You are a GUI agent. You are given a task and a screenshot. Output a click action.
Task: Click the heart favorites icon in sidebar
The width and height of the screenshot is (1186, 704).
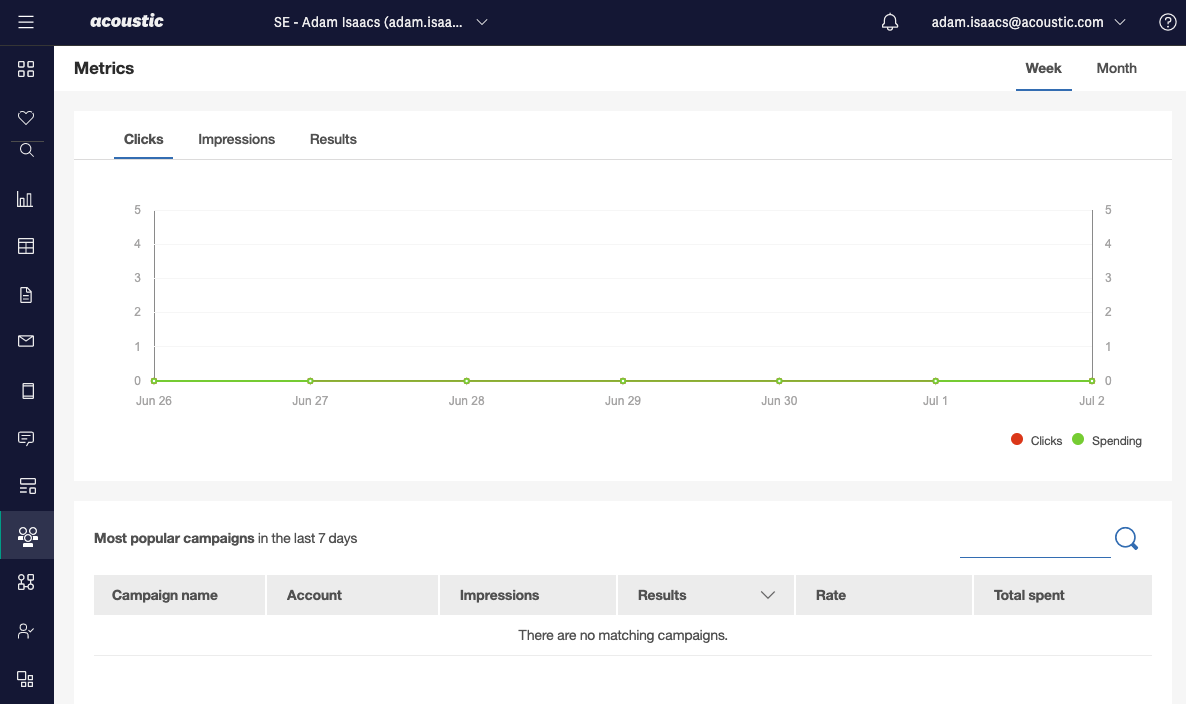tap(26, 118)
